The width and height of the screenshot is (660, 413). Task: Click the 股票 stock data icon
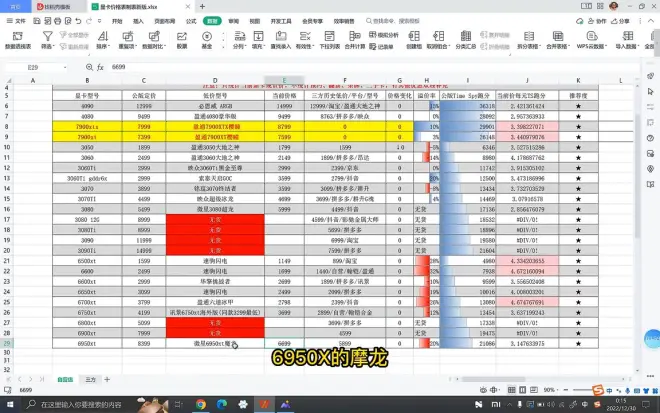(x=181, y=37)
